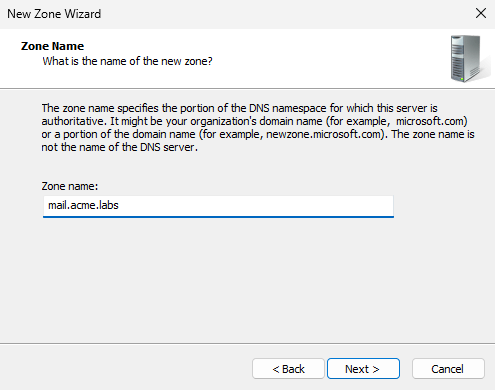The width and height of the screenshot is (495, 390).
Task: Cancel the New Zone Wizard
Action: (448, 369)
